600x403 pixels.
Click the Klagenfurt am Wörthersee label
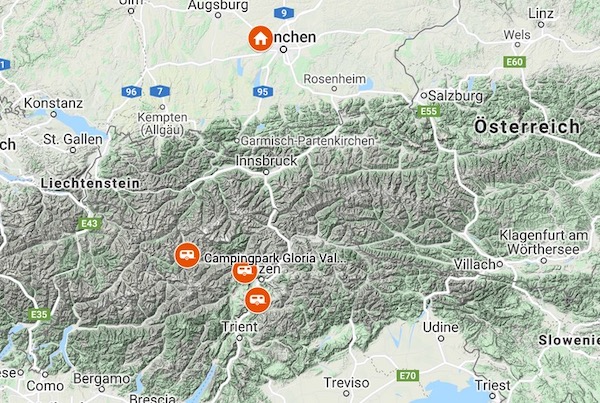tap(543, 242)
